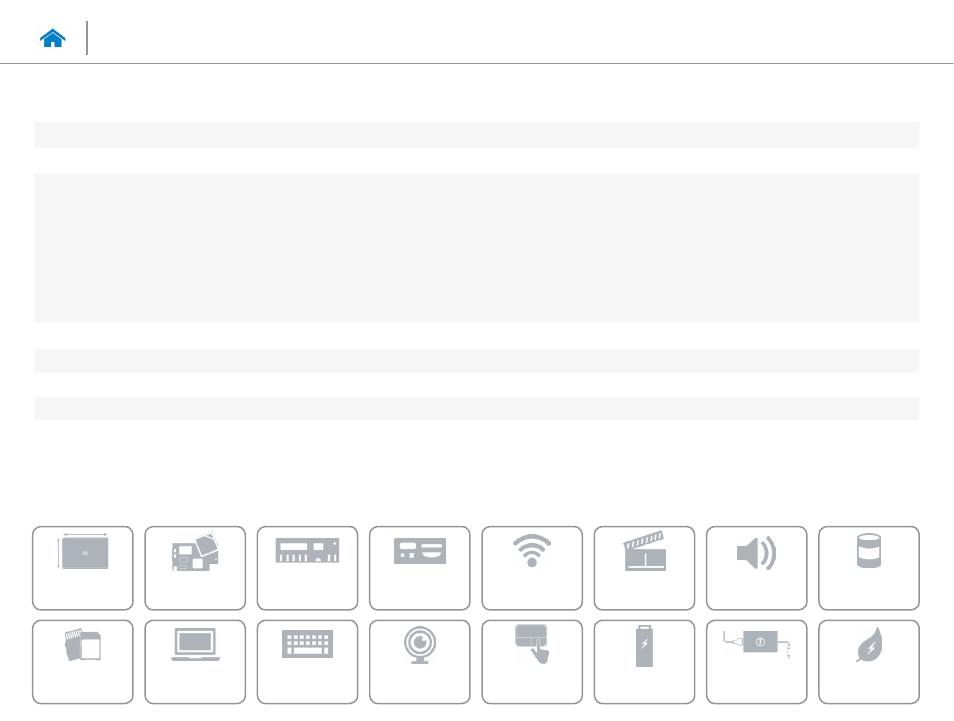This screenshot has width=954, height=721.
Task: Click the topmost shaded table row
Action: pos(476,134)
